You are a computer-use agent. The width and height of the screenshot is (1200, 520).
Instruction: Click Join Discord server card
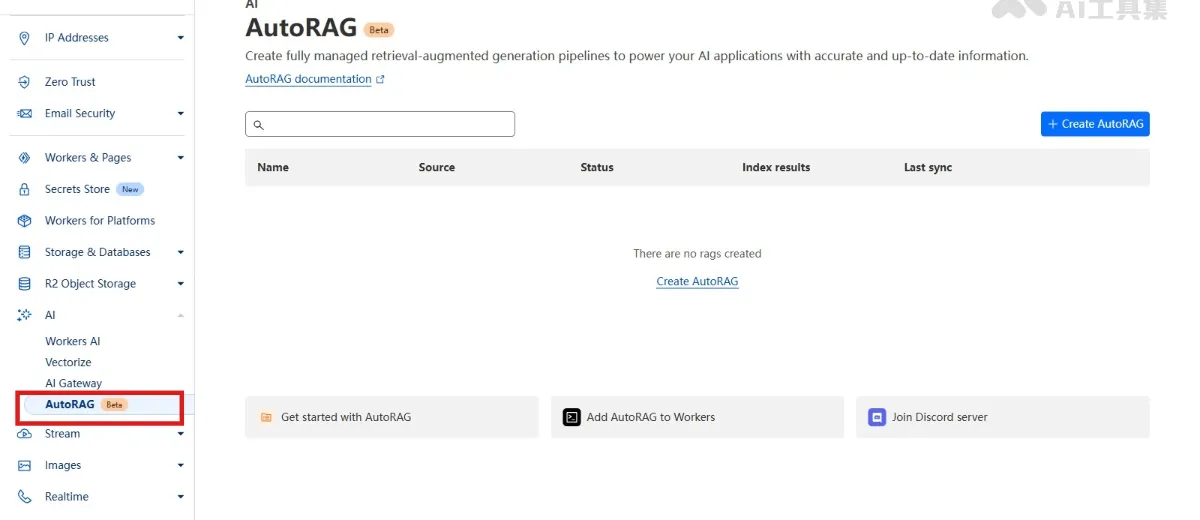[1003, 417]
